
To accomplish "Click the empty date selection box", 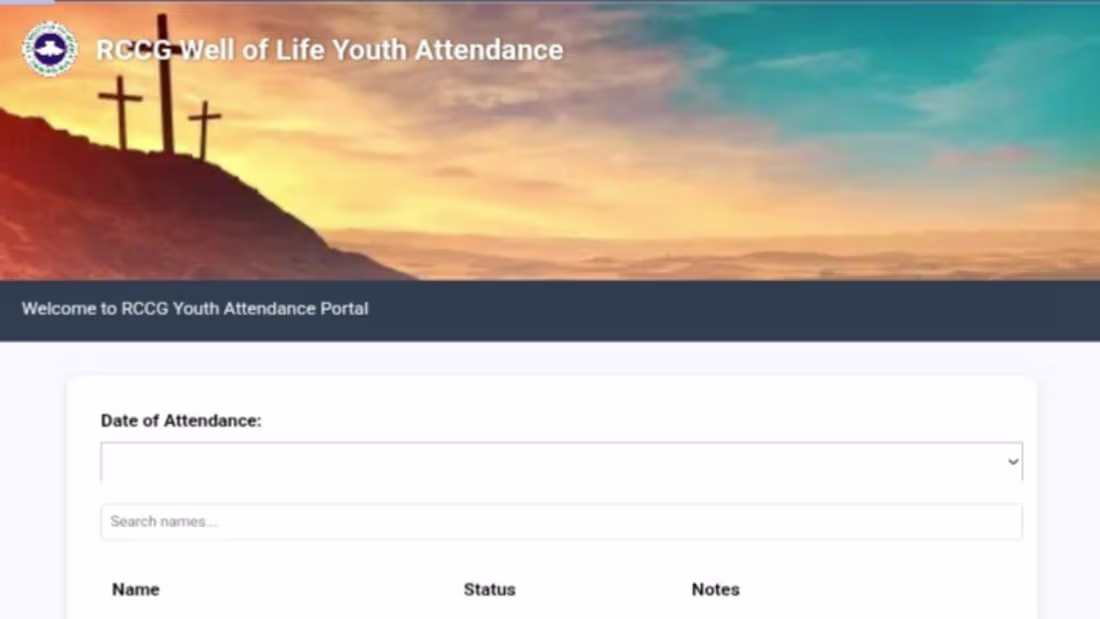I will tap(500, 461).
